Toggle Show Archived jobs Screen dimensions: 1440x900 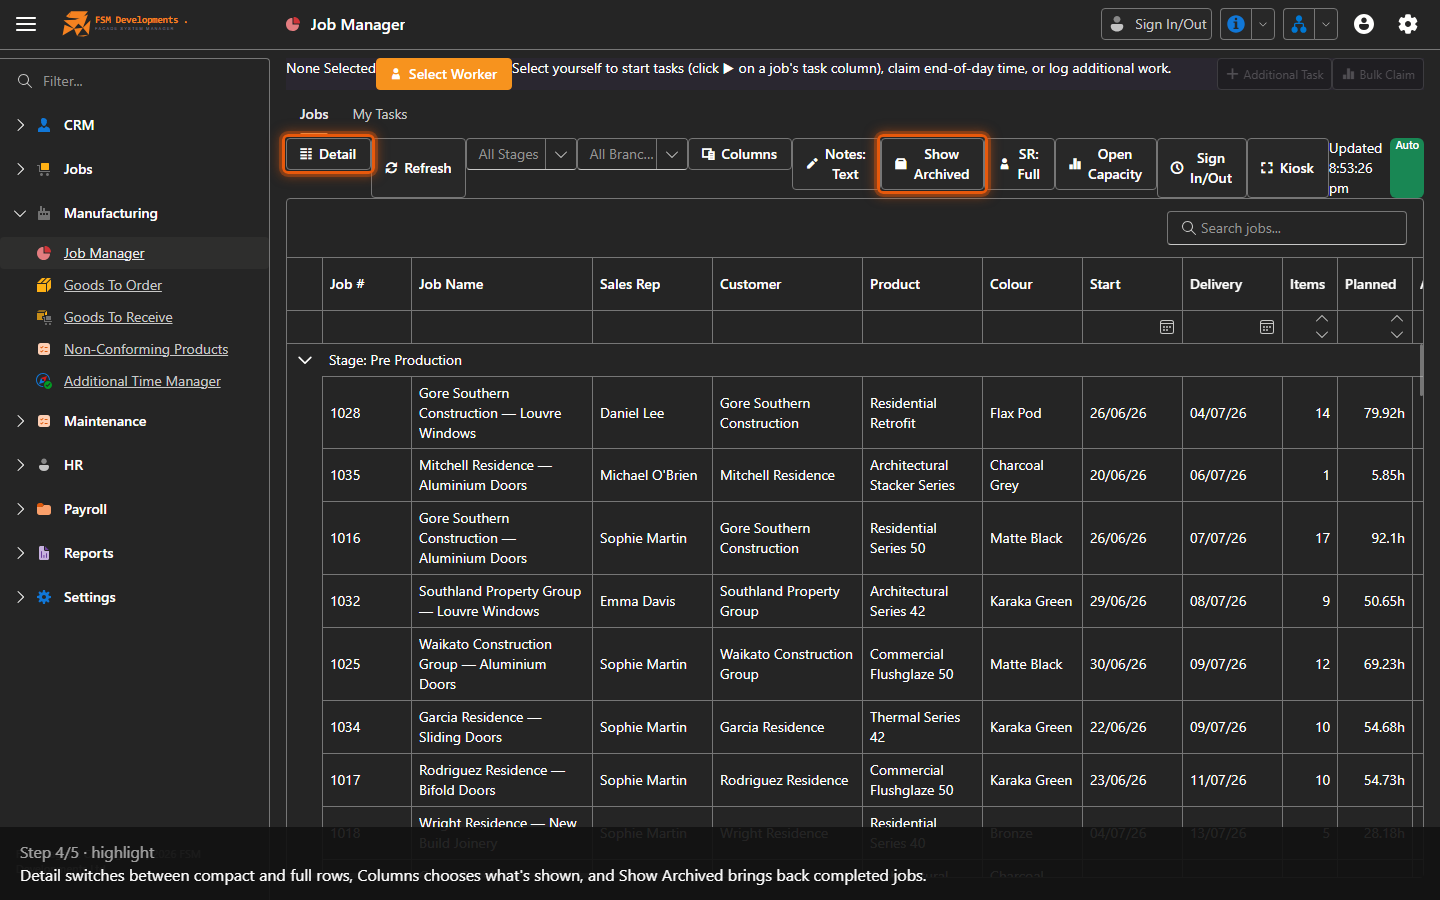[x=932, y=164]
